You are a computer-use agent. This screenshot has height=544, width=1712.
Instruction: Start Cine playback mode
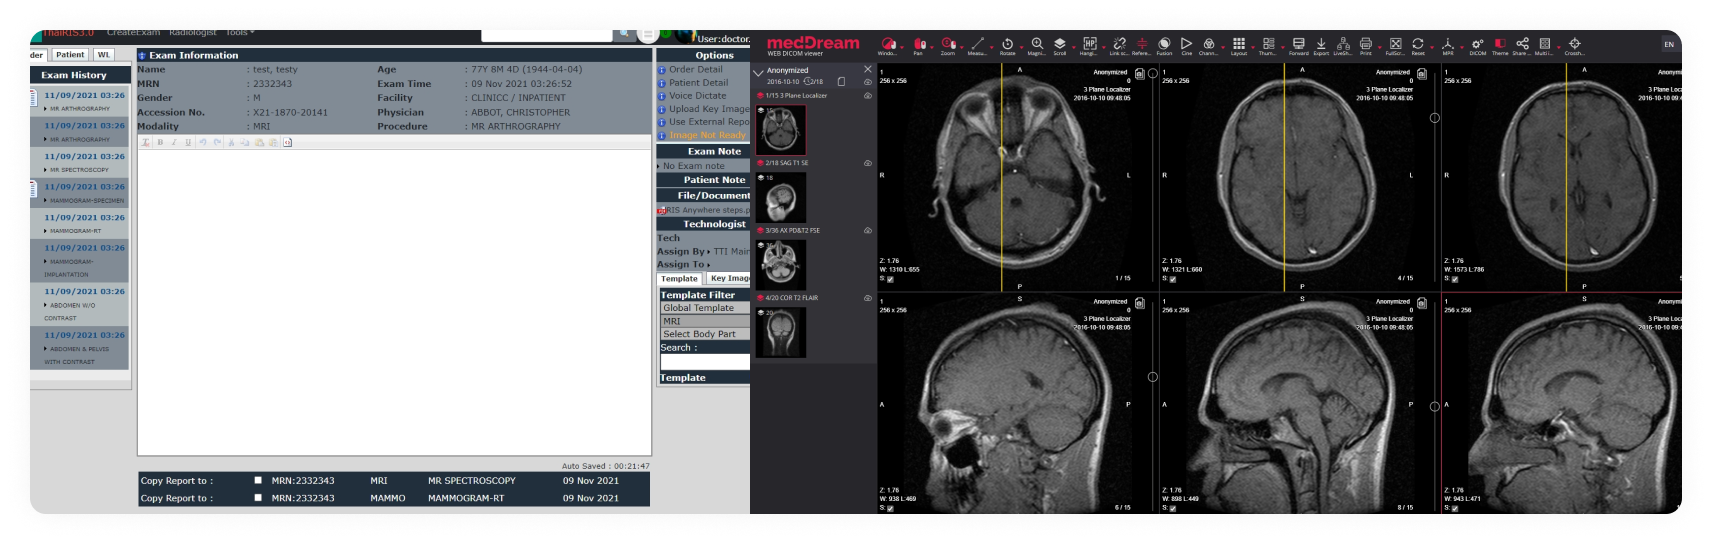(x=1186, y=44)
